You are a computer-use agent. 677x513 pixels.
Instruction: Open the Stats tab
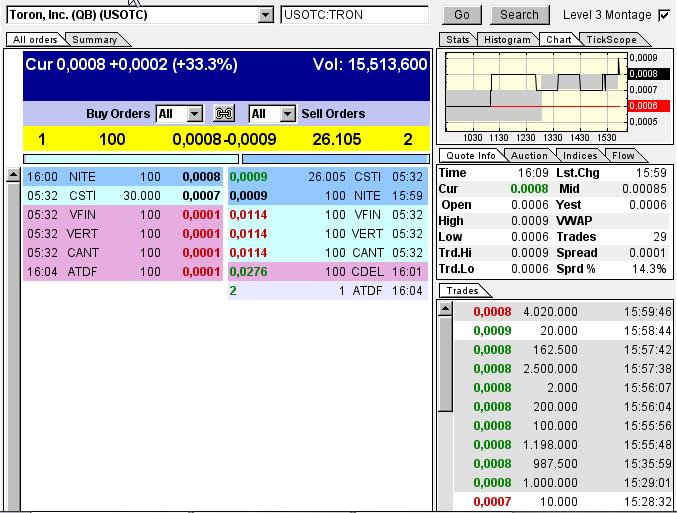(458, 40)
